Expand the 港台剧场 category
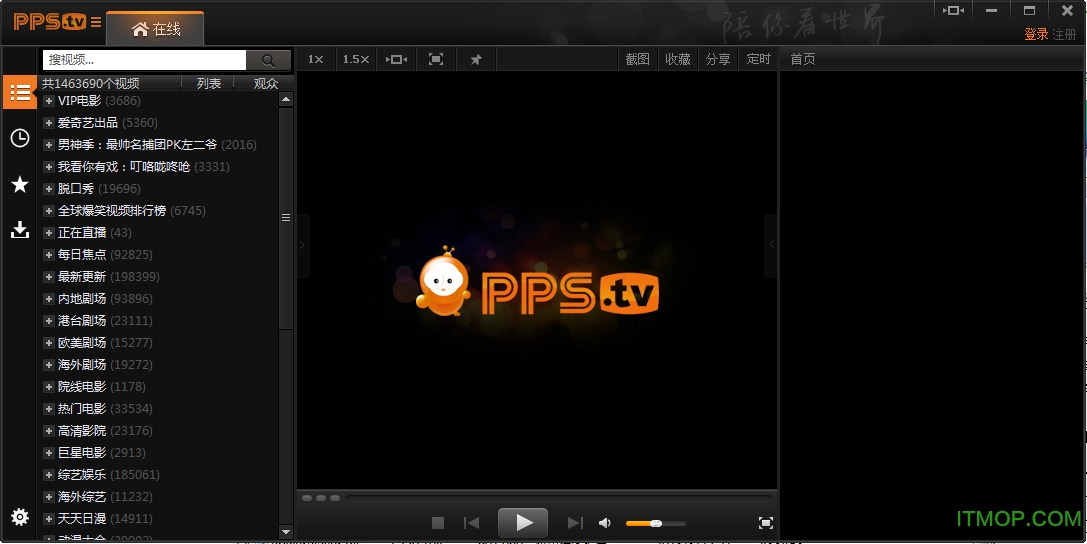Image resolution: width=1087 pixels, height=544 pixels. point(49,321)
